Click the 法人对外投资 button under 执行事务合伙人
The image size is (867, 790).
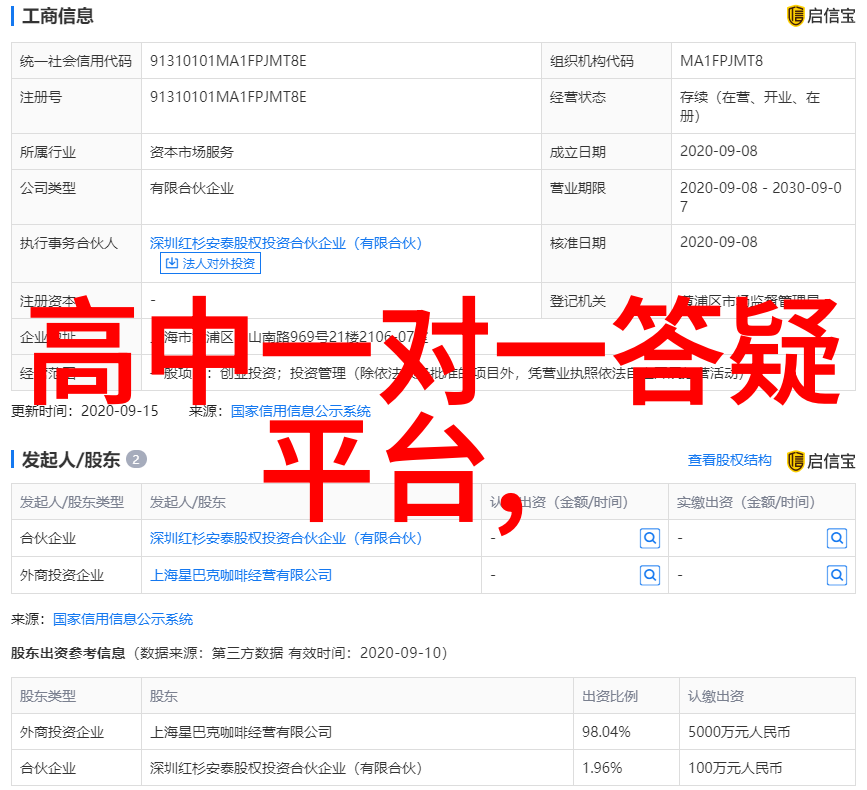[x=210, y=263]
